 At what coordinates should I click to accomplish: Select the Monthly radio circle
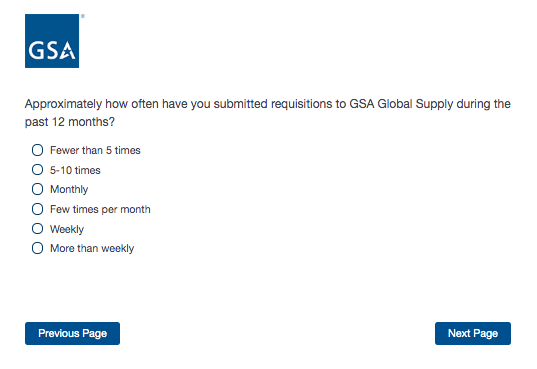37,189
